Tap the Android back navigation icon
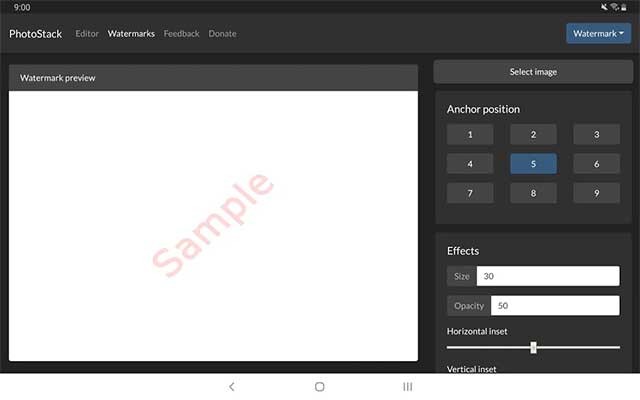640x400 pixels. coord(232,386)
